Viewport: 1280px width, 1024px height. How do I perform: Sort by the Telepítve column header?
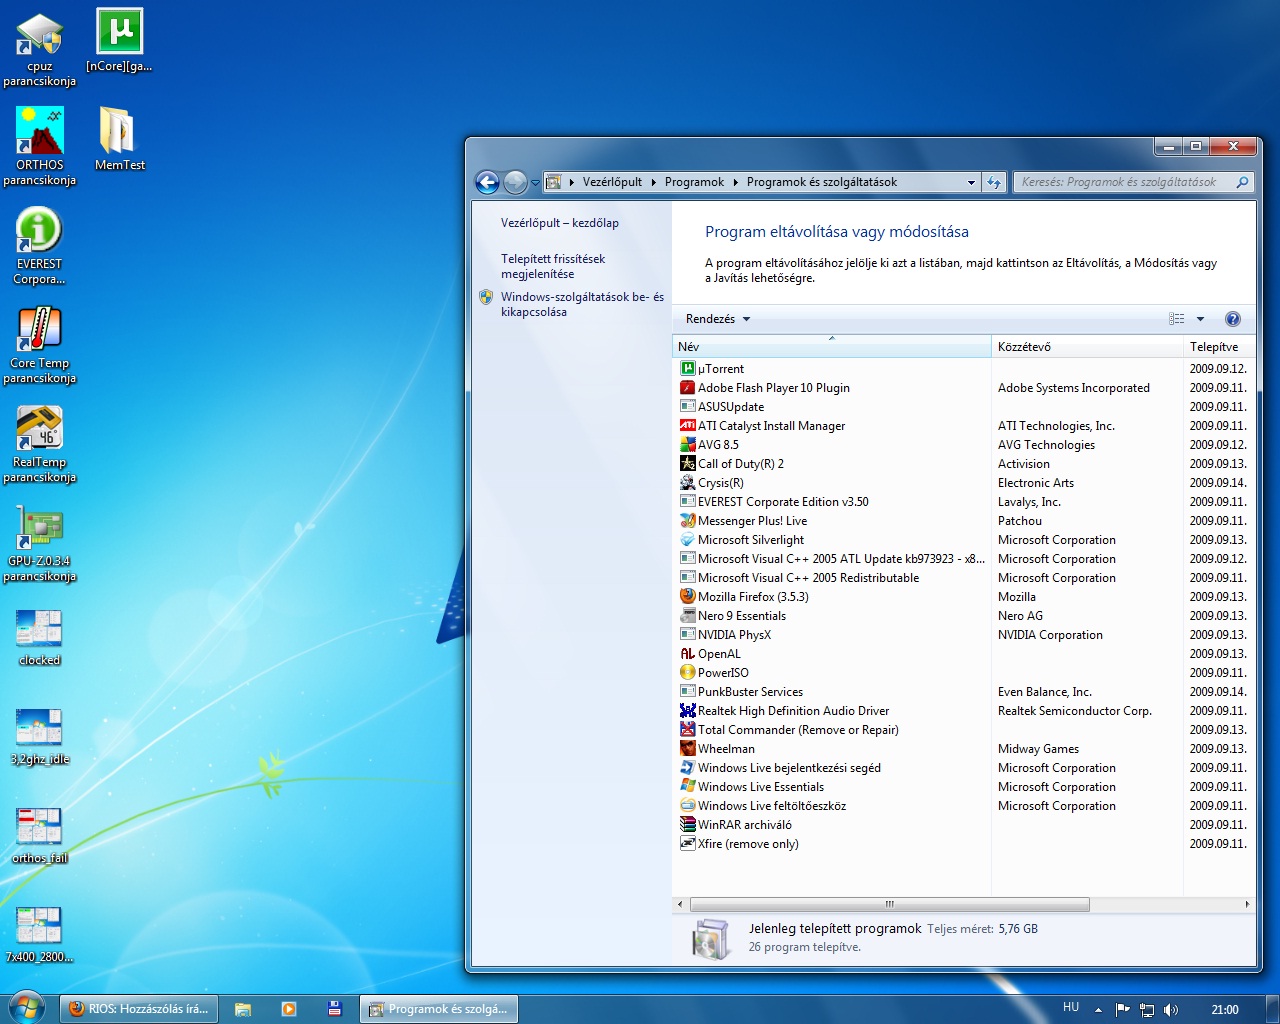1219,347
